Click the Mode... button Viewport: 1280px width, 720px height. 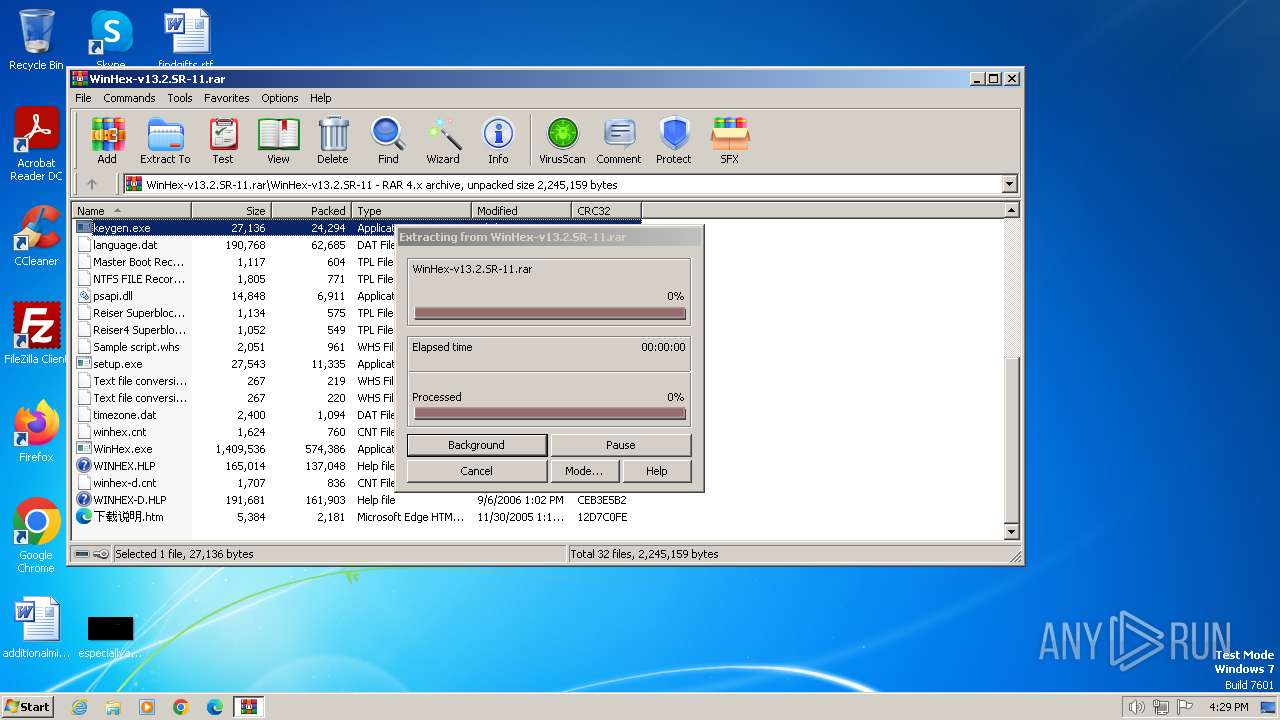pyautogui.click(x=584, y=471)
